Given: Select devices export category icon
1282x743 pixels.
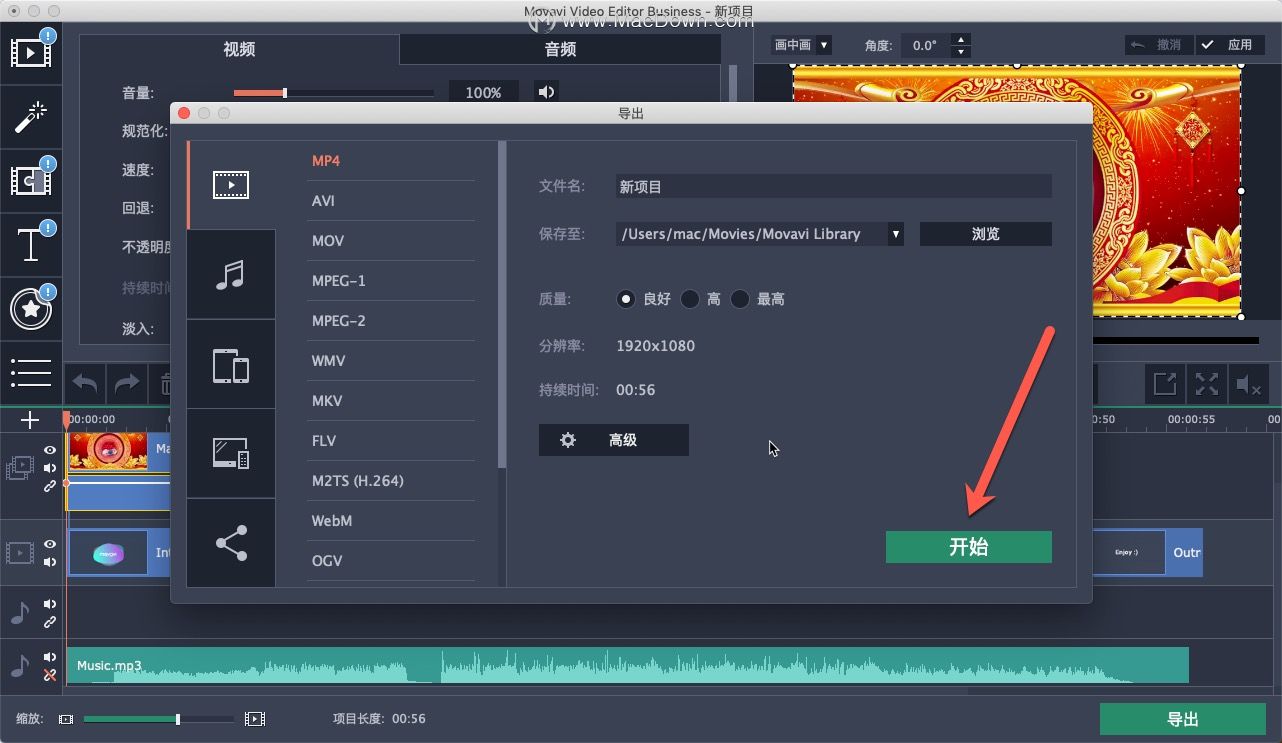Looking at the screenshot, I should 231,365.
